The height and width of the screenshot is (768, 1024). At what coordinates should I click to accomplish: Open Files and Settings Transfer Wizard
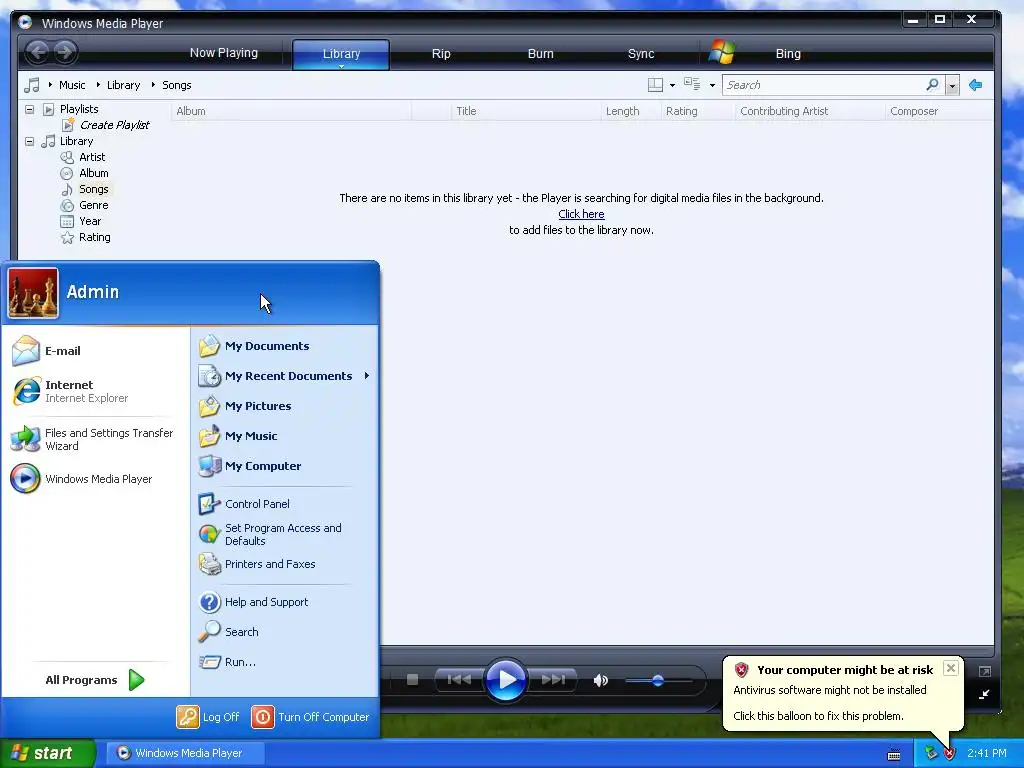point(95,440)
